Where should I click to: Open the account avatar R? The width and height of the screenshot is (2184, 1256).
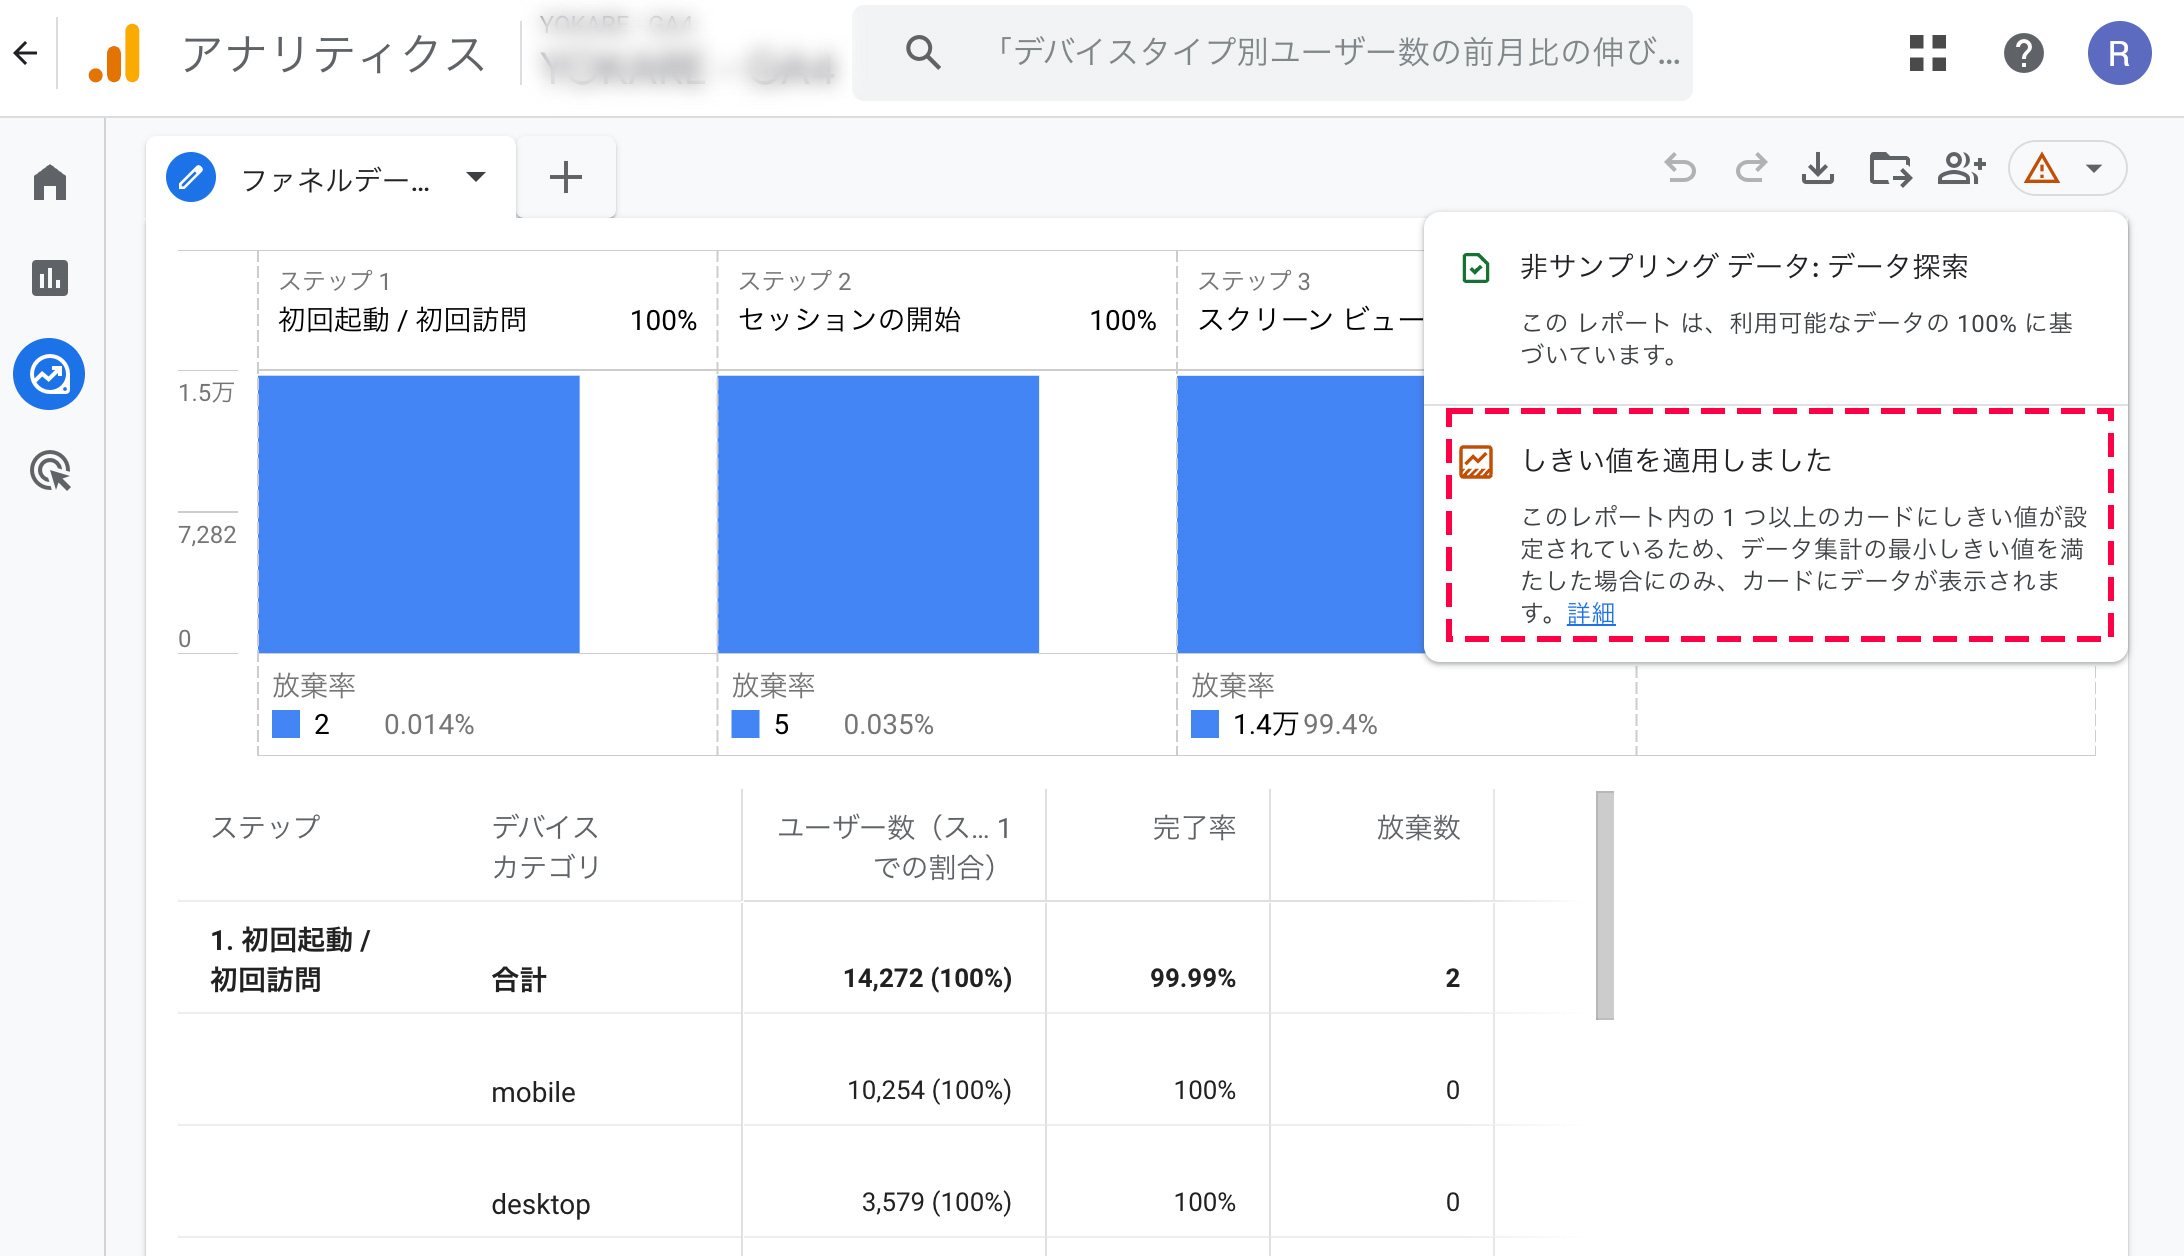point(2119,53)
